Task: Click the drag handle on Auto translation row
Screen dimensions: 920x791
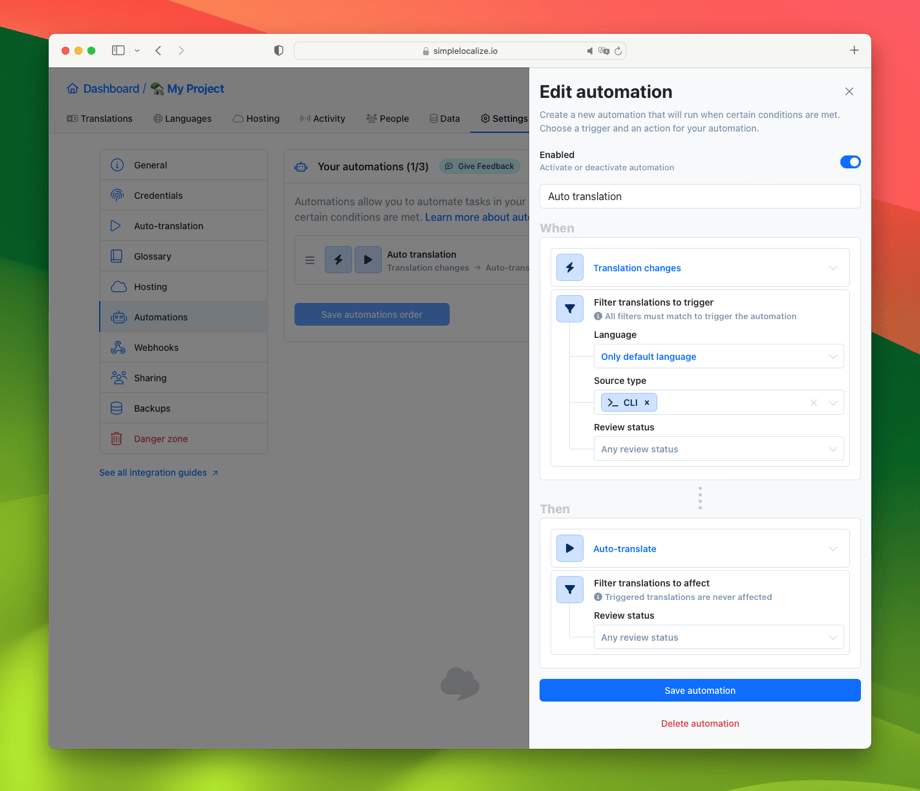Action: (x=310, y=260)
